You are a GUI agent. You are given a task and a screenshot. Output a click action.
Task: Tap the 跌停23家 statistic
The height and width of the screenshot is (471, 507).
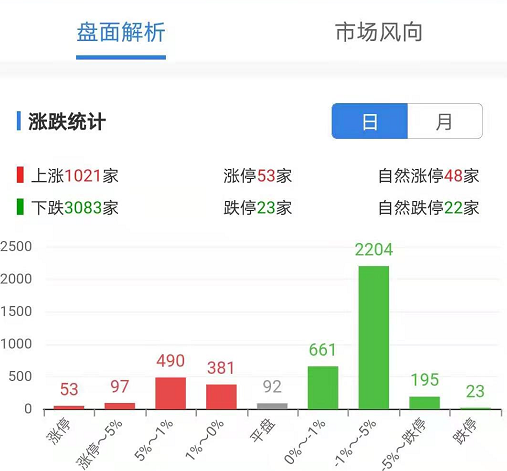(x=258, y=208)
